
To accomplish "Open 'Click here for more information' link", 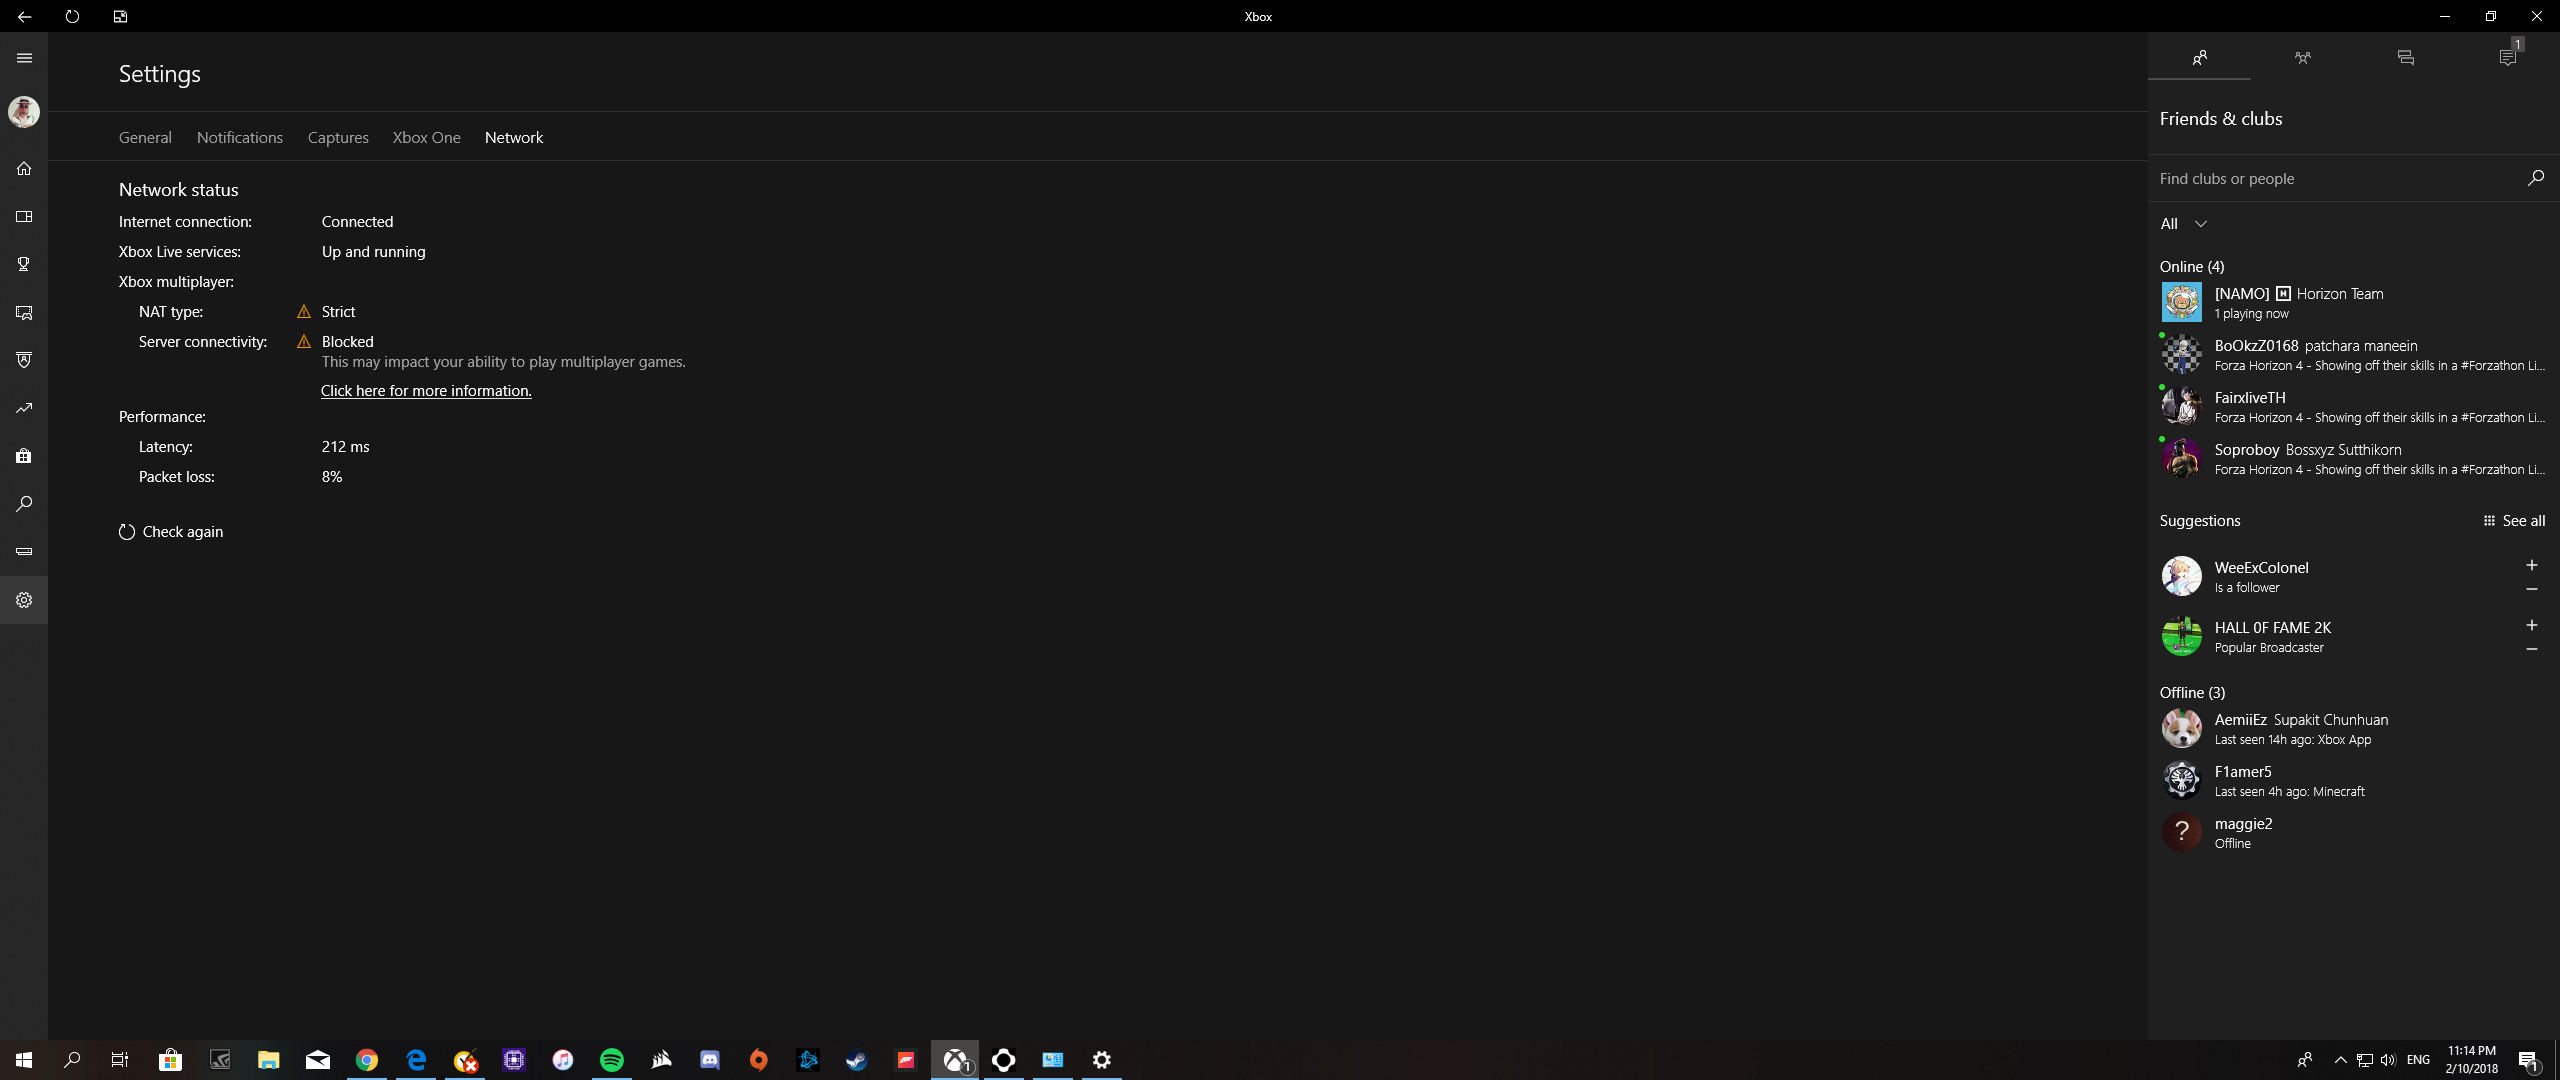I will tap(426, 391).
